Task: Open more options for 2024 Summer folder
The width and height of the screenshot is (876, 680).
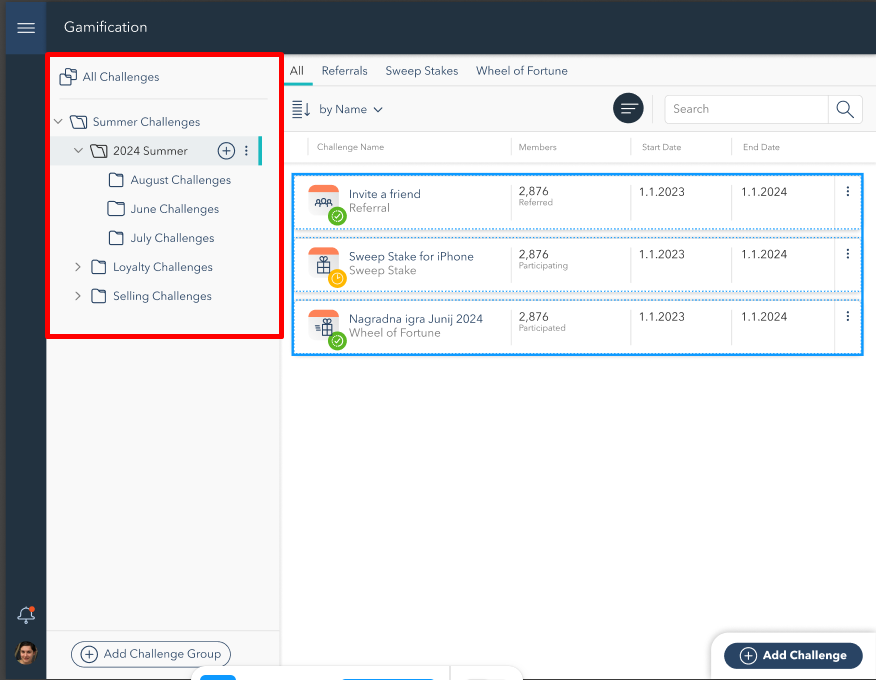Action: tap(246, 150)
